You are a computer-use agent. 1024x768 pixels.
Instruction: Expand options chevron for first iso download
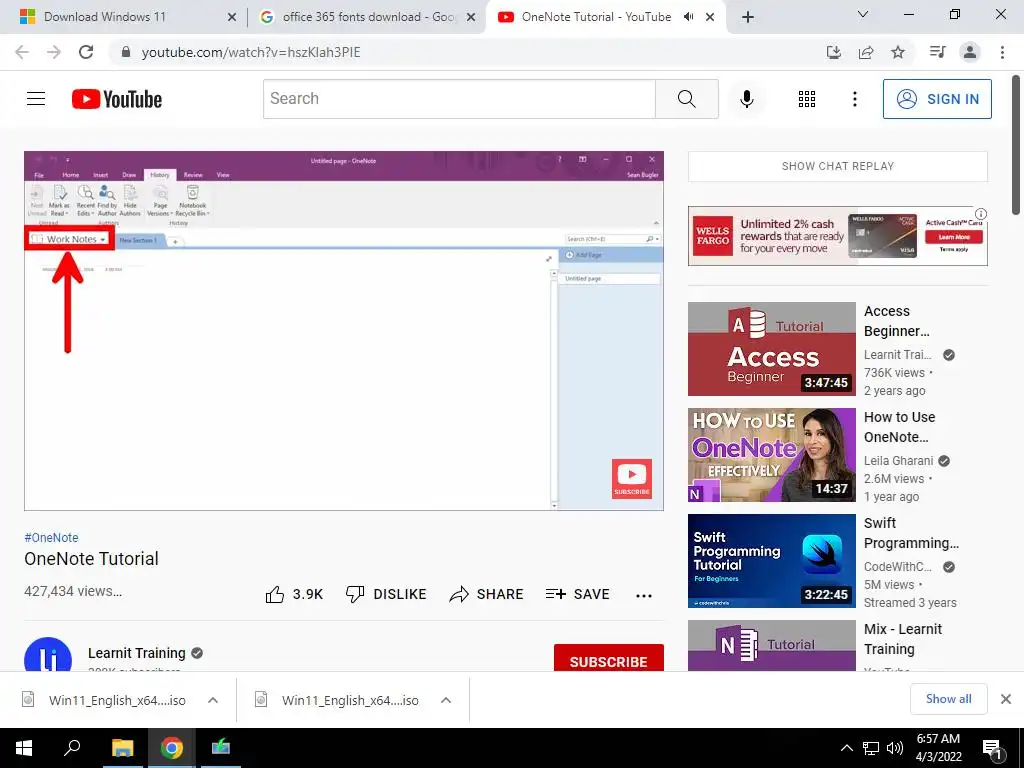click(213, 700)
